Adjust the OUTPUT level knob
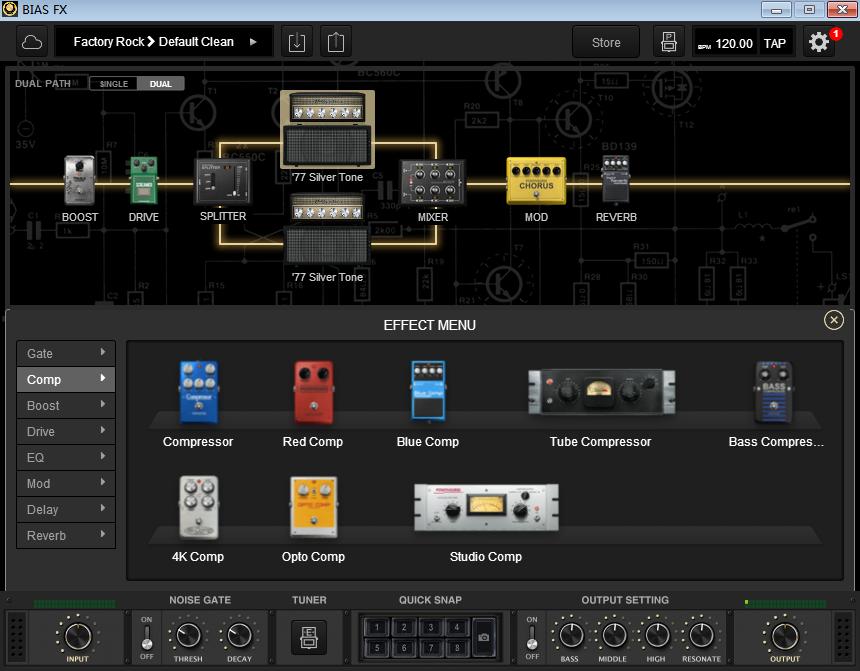This screenshot has height=671, width=860. click(784, 637)
